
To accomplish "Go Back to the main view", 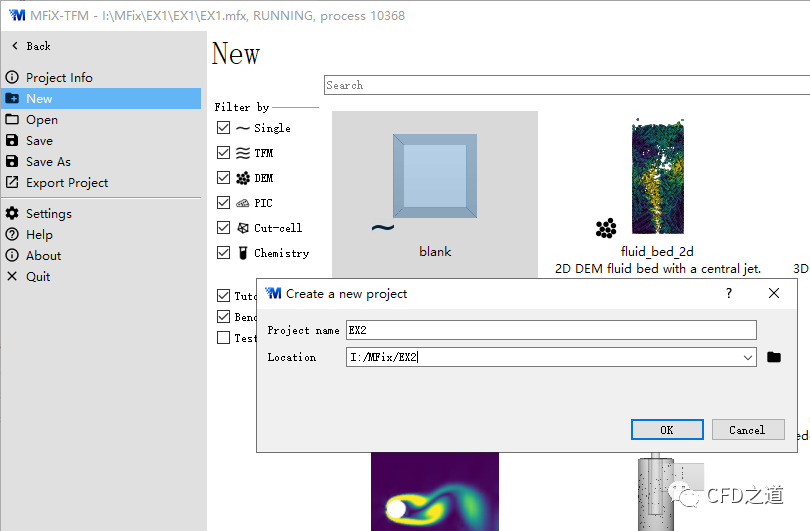I will pyautogui.click(x=32, y=46).
